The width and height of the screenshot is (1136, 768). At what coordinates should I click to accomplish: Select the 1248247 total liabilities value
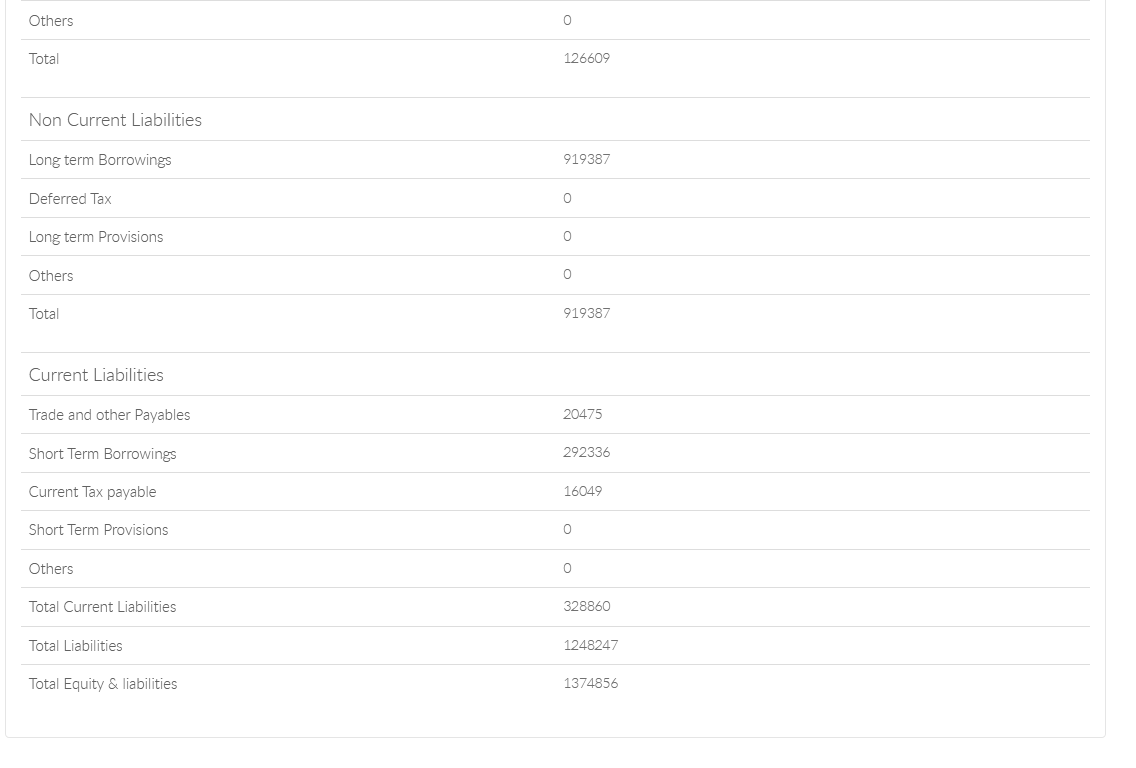point(590,645)
